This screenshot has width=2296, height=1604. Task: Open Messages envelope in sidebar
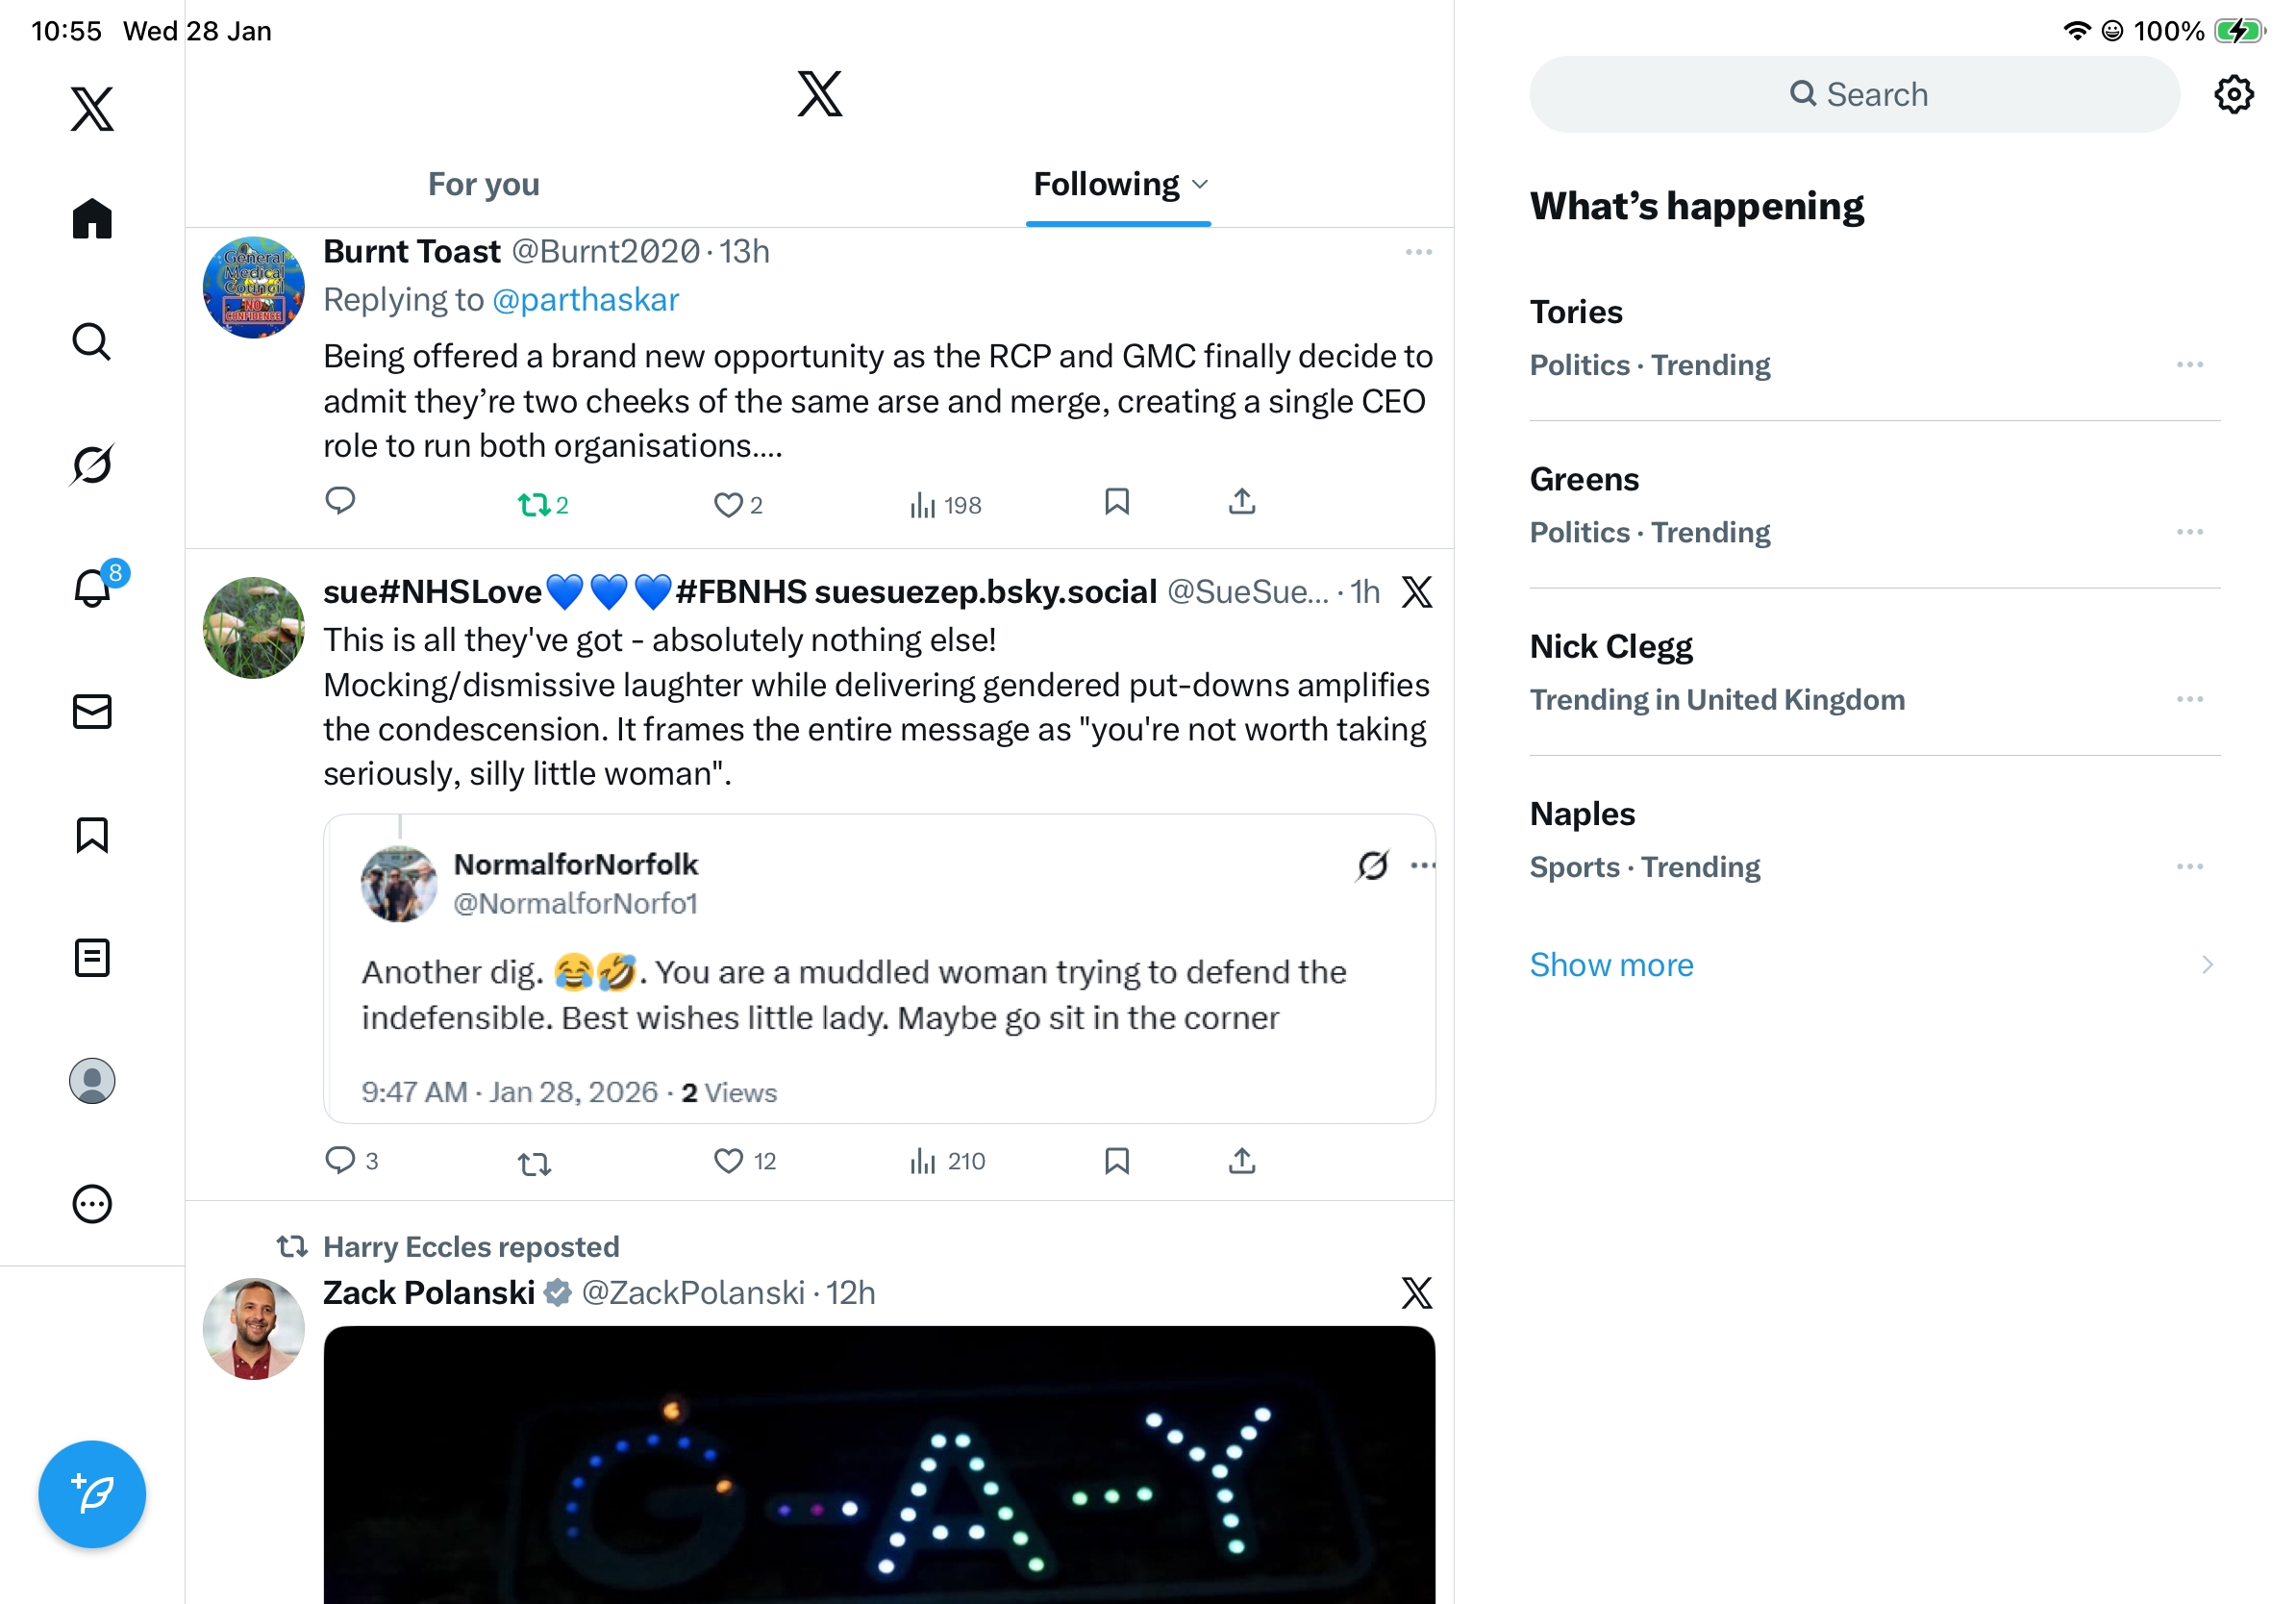pyautogui.click(x=92, y=712)
